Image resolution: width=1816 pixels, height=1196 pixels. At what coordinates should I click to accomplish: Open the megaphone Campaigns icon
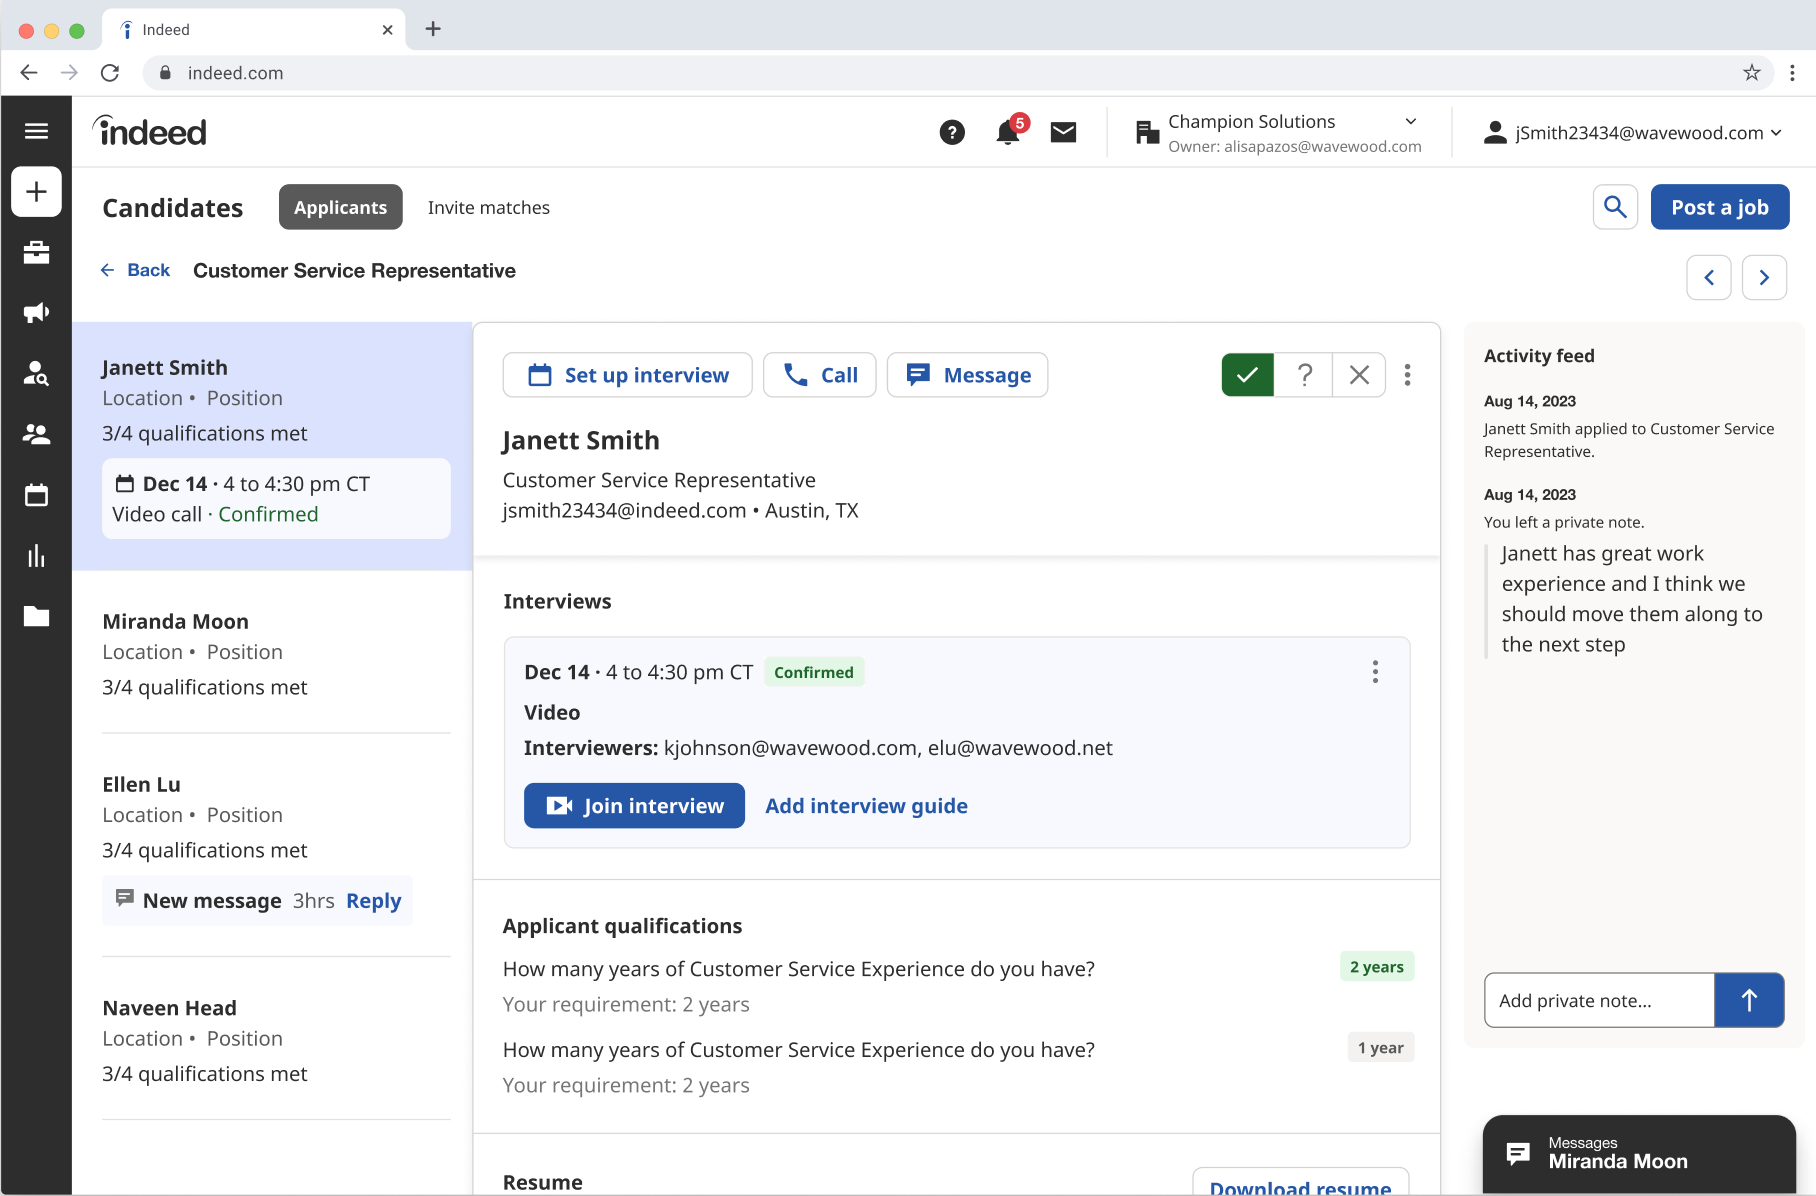(x=36, y=312)
